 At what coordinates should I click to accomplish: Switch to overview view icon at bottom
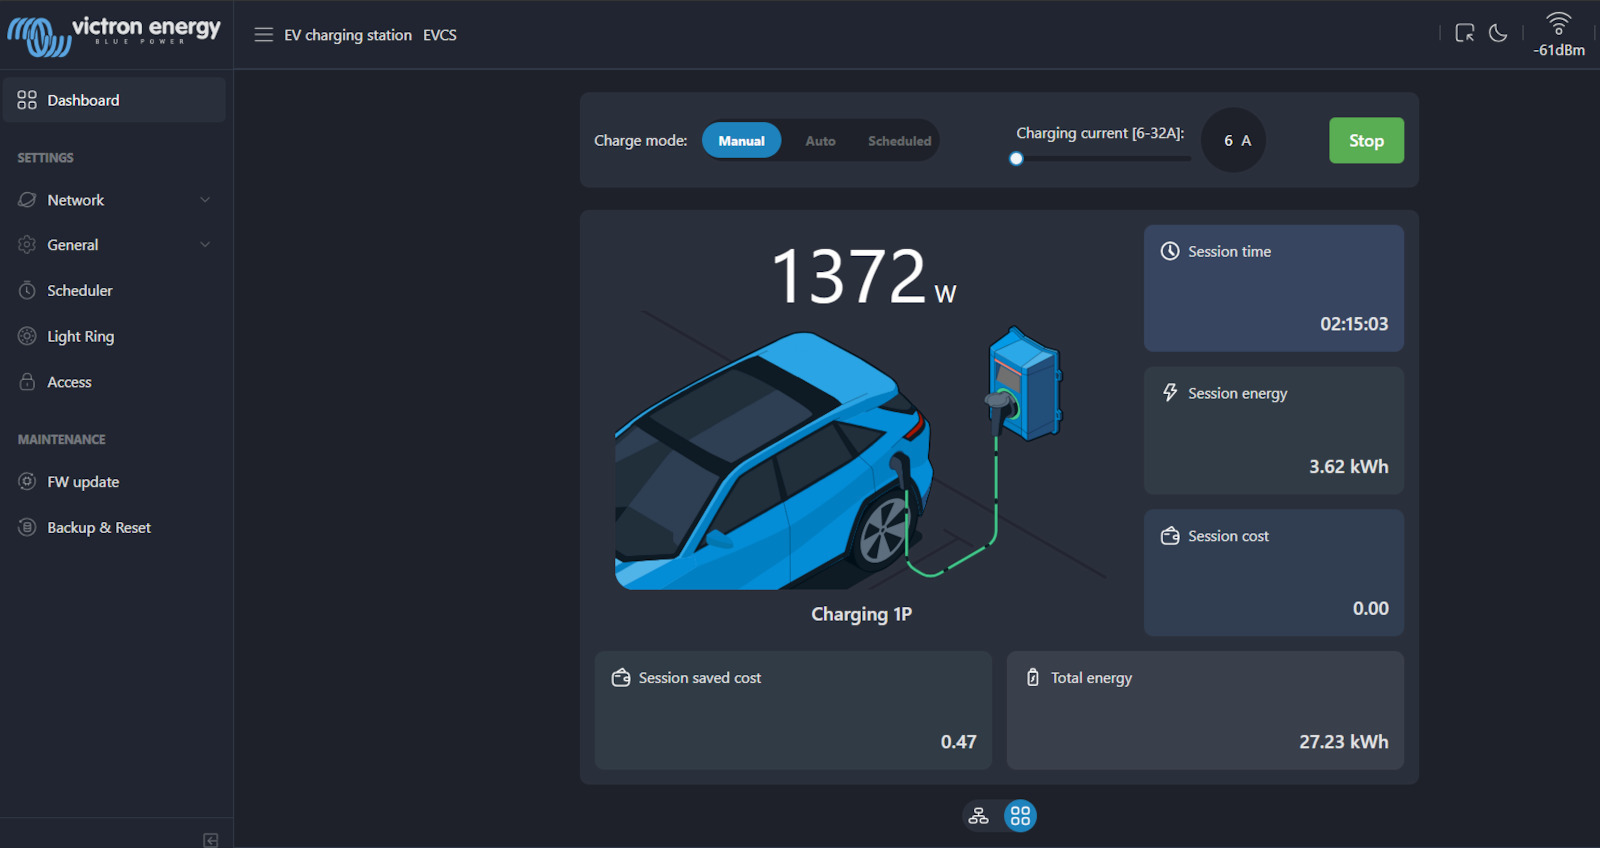[x=979, y=816]
